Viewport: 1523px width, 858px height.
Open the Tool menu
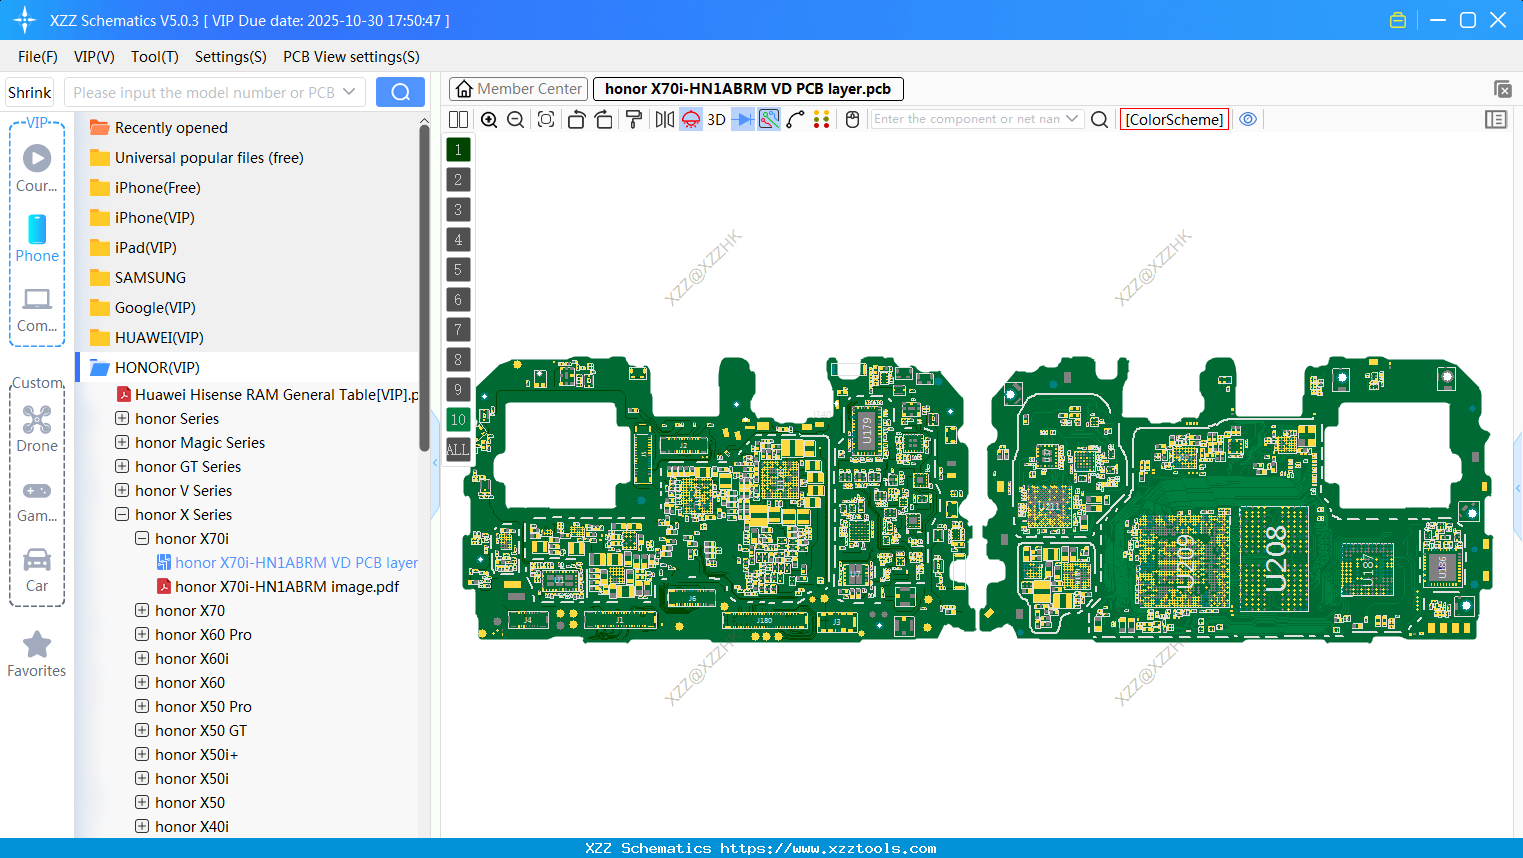click(154, 57)
